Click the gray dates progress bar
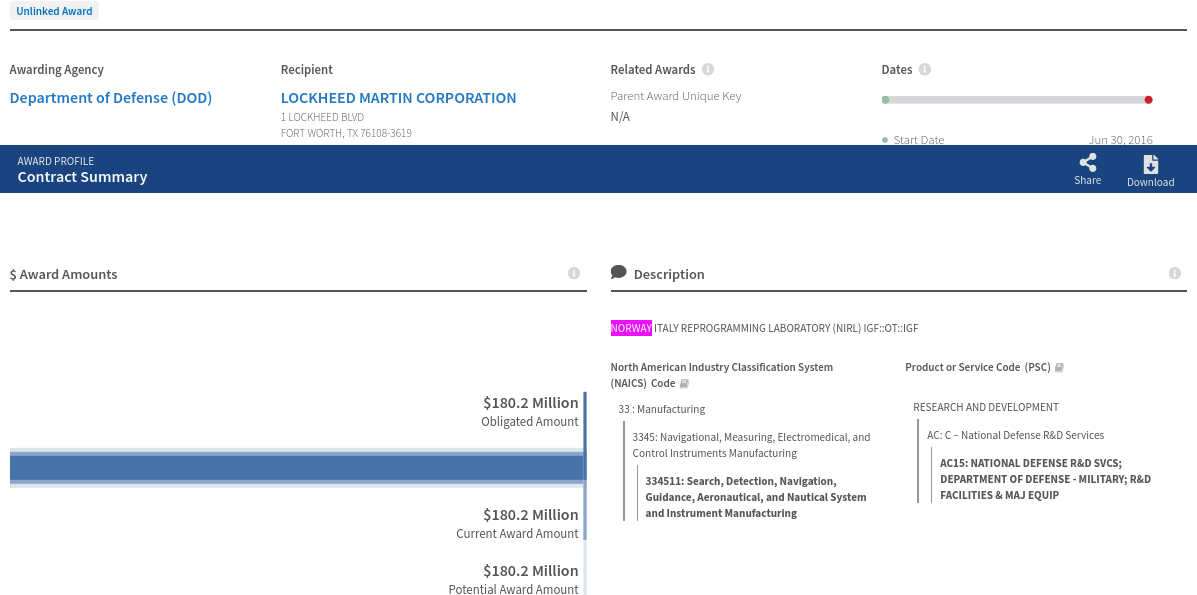 [x=1017, y=100]
